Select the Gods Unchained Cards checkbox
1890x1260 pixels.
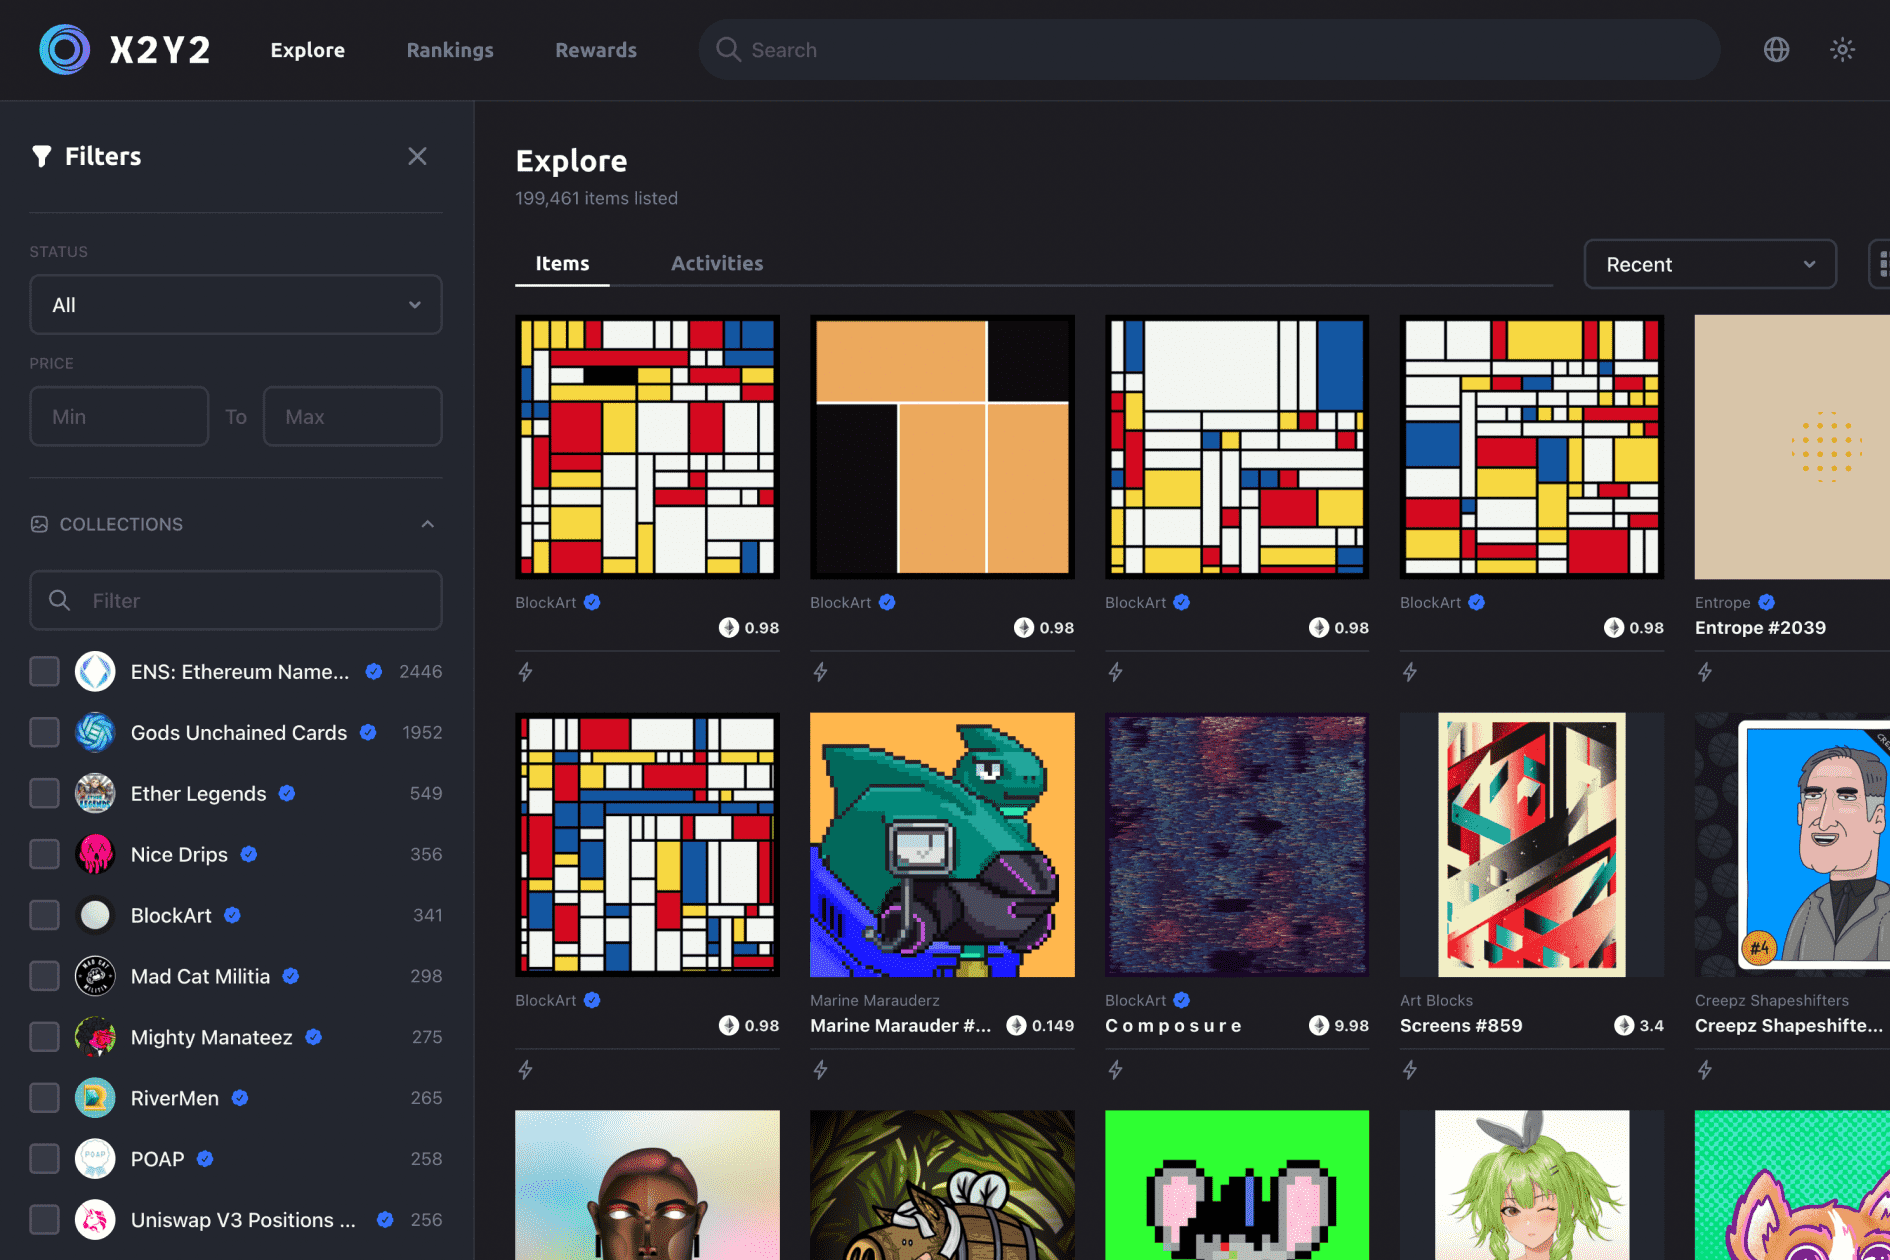click(44, 732)
